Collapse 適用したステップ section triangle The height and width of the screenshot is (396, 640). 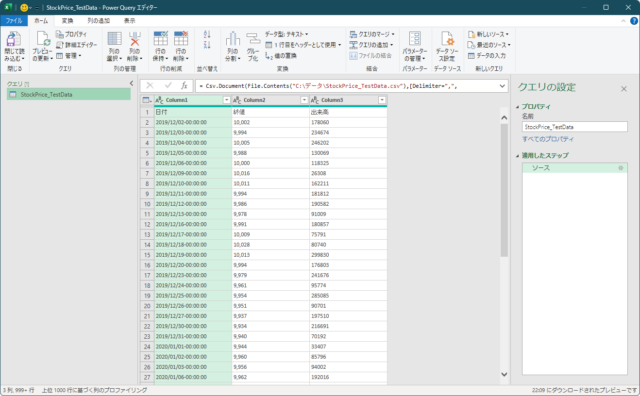[518, 156]
